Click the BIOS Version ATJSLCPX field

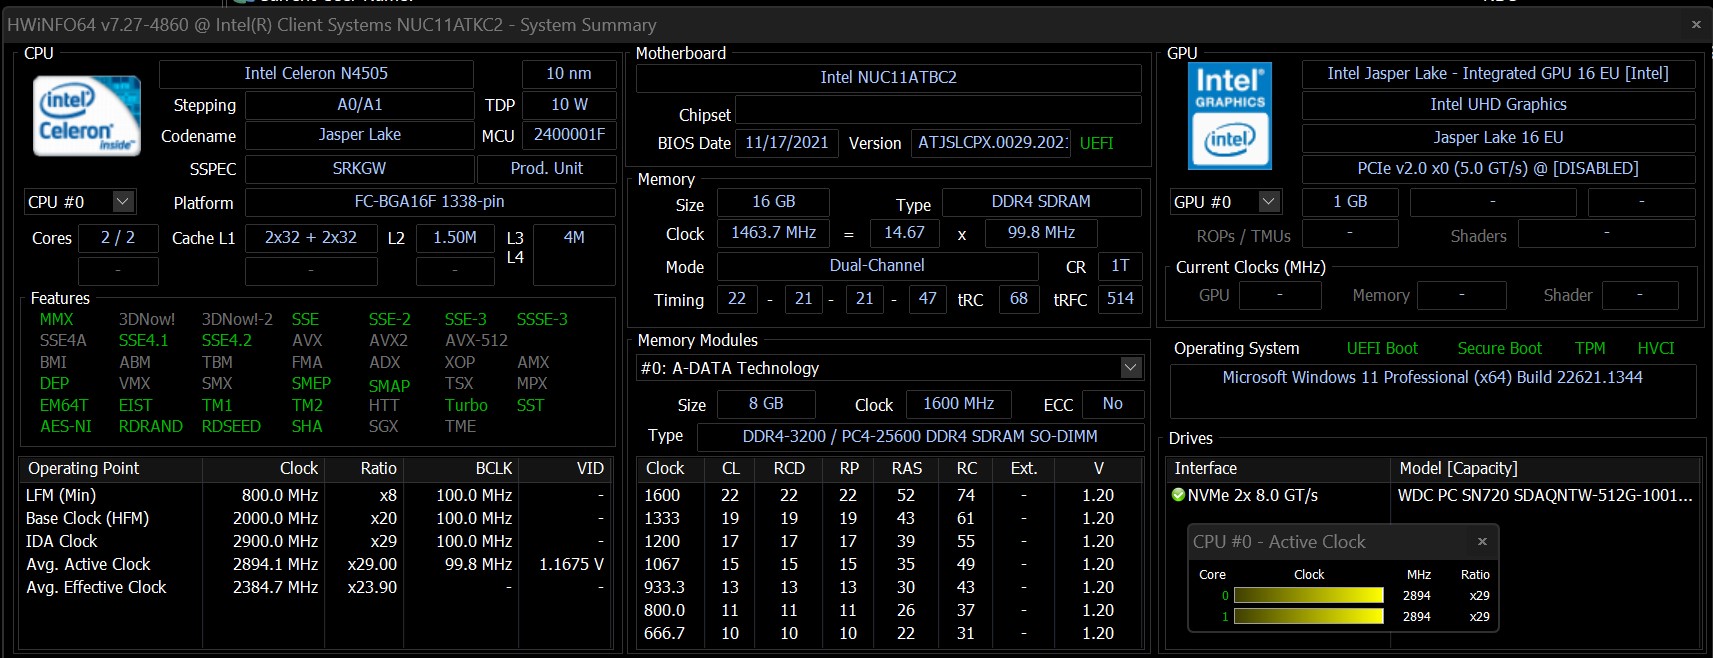(992, 143)
